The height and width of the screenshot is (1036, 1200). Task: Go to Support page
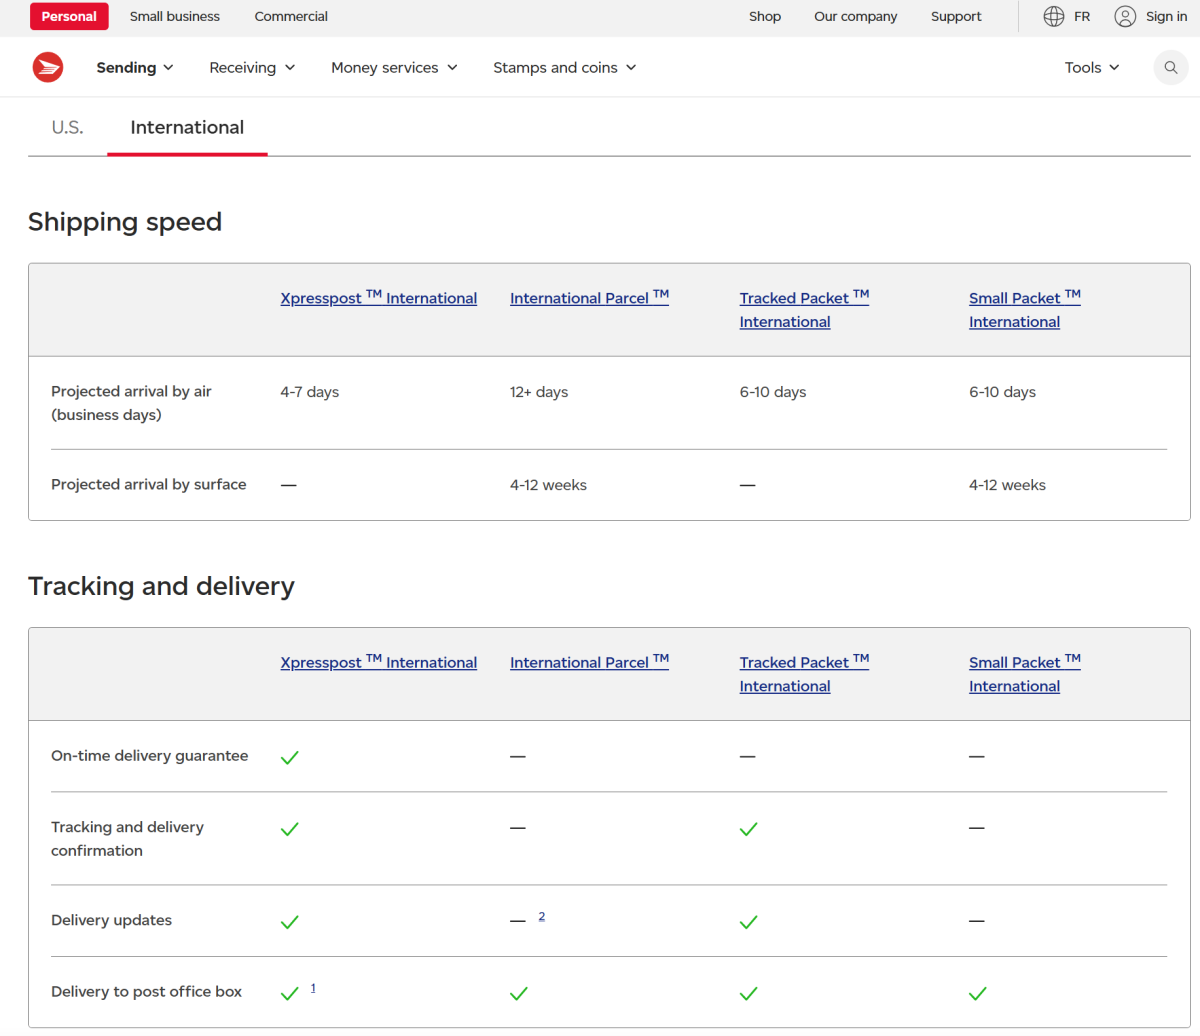[x=956, y=16]
